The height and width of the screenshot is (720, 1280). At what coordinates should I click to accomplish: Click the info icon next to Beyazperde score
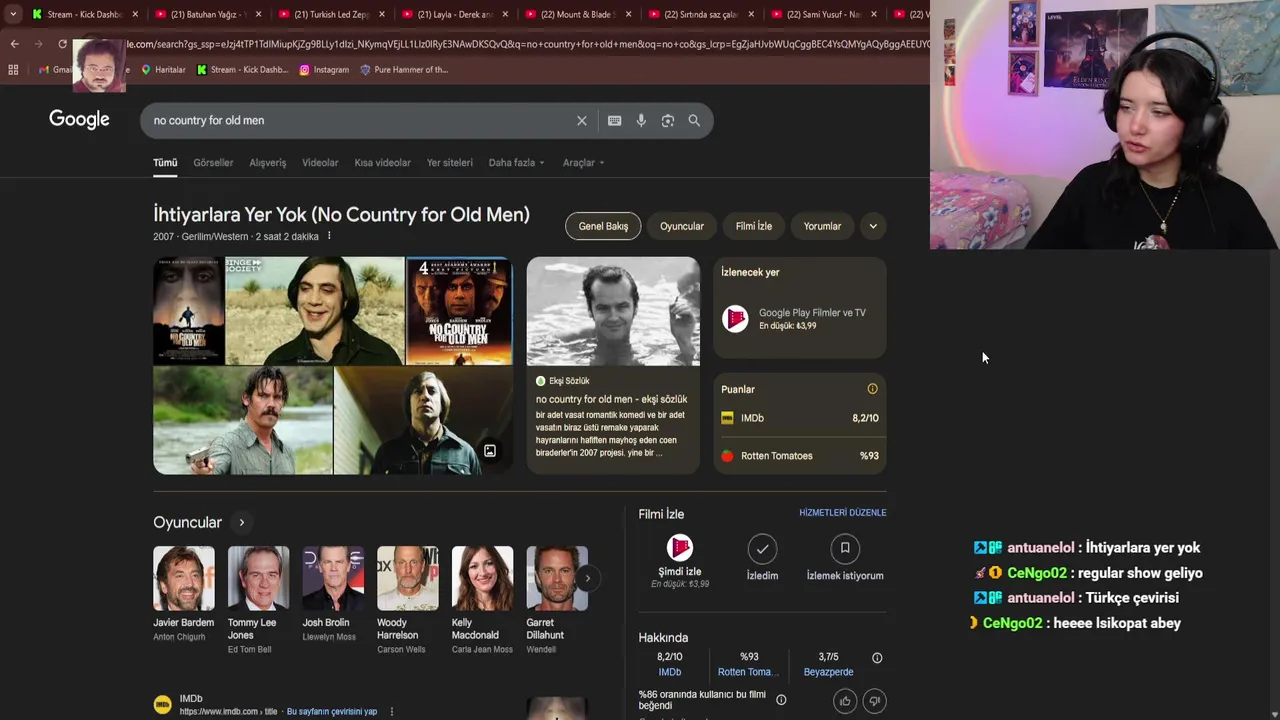(x=877, y=658)
